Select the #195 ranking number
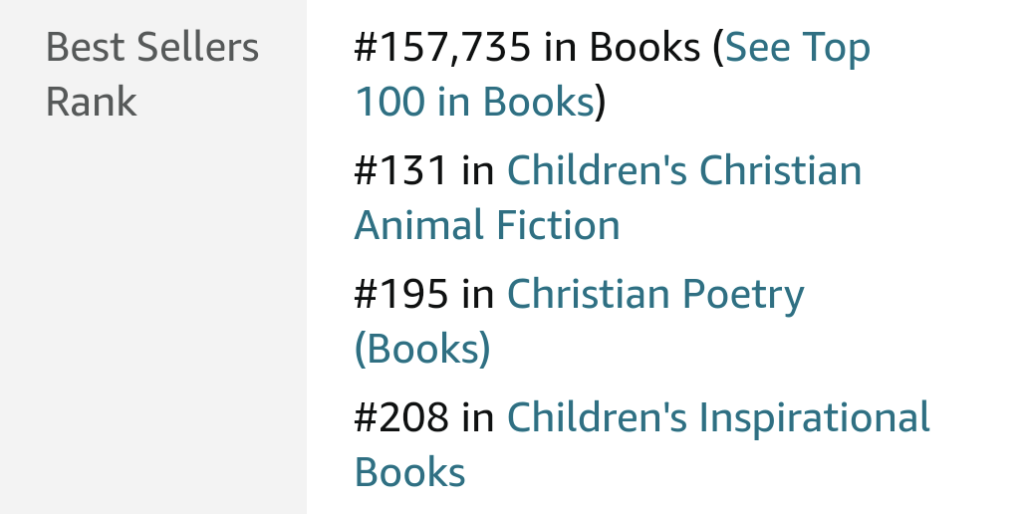Screen dimensions: 1024x514 pyautogui.click(x=401, y=295)
